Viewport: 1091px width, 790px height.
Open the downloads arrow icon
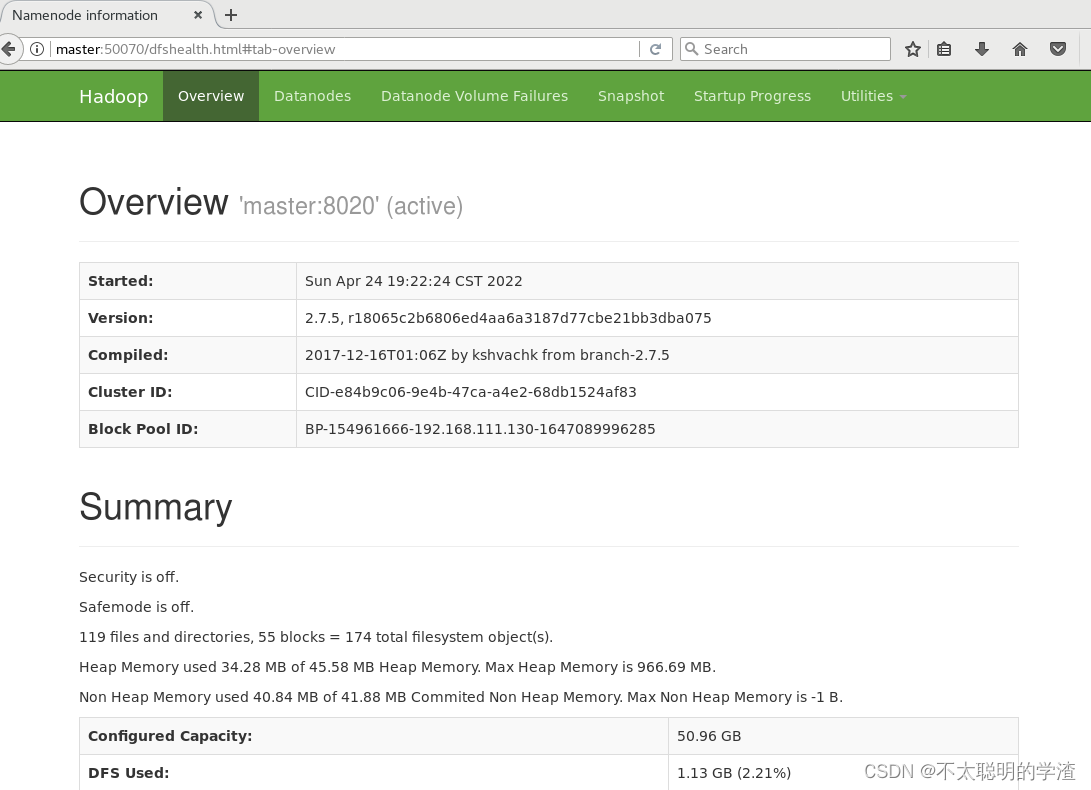click(x=982, y=49)
